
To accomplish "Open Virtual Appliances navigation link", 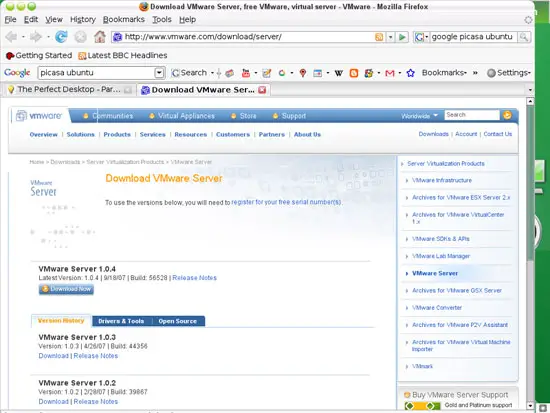I will tap(186, 116).
